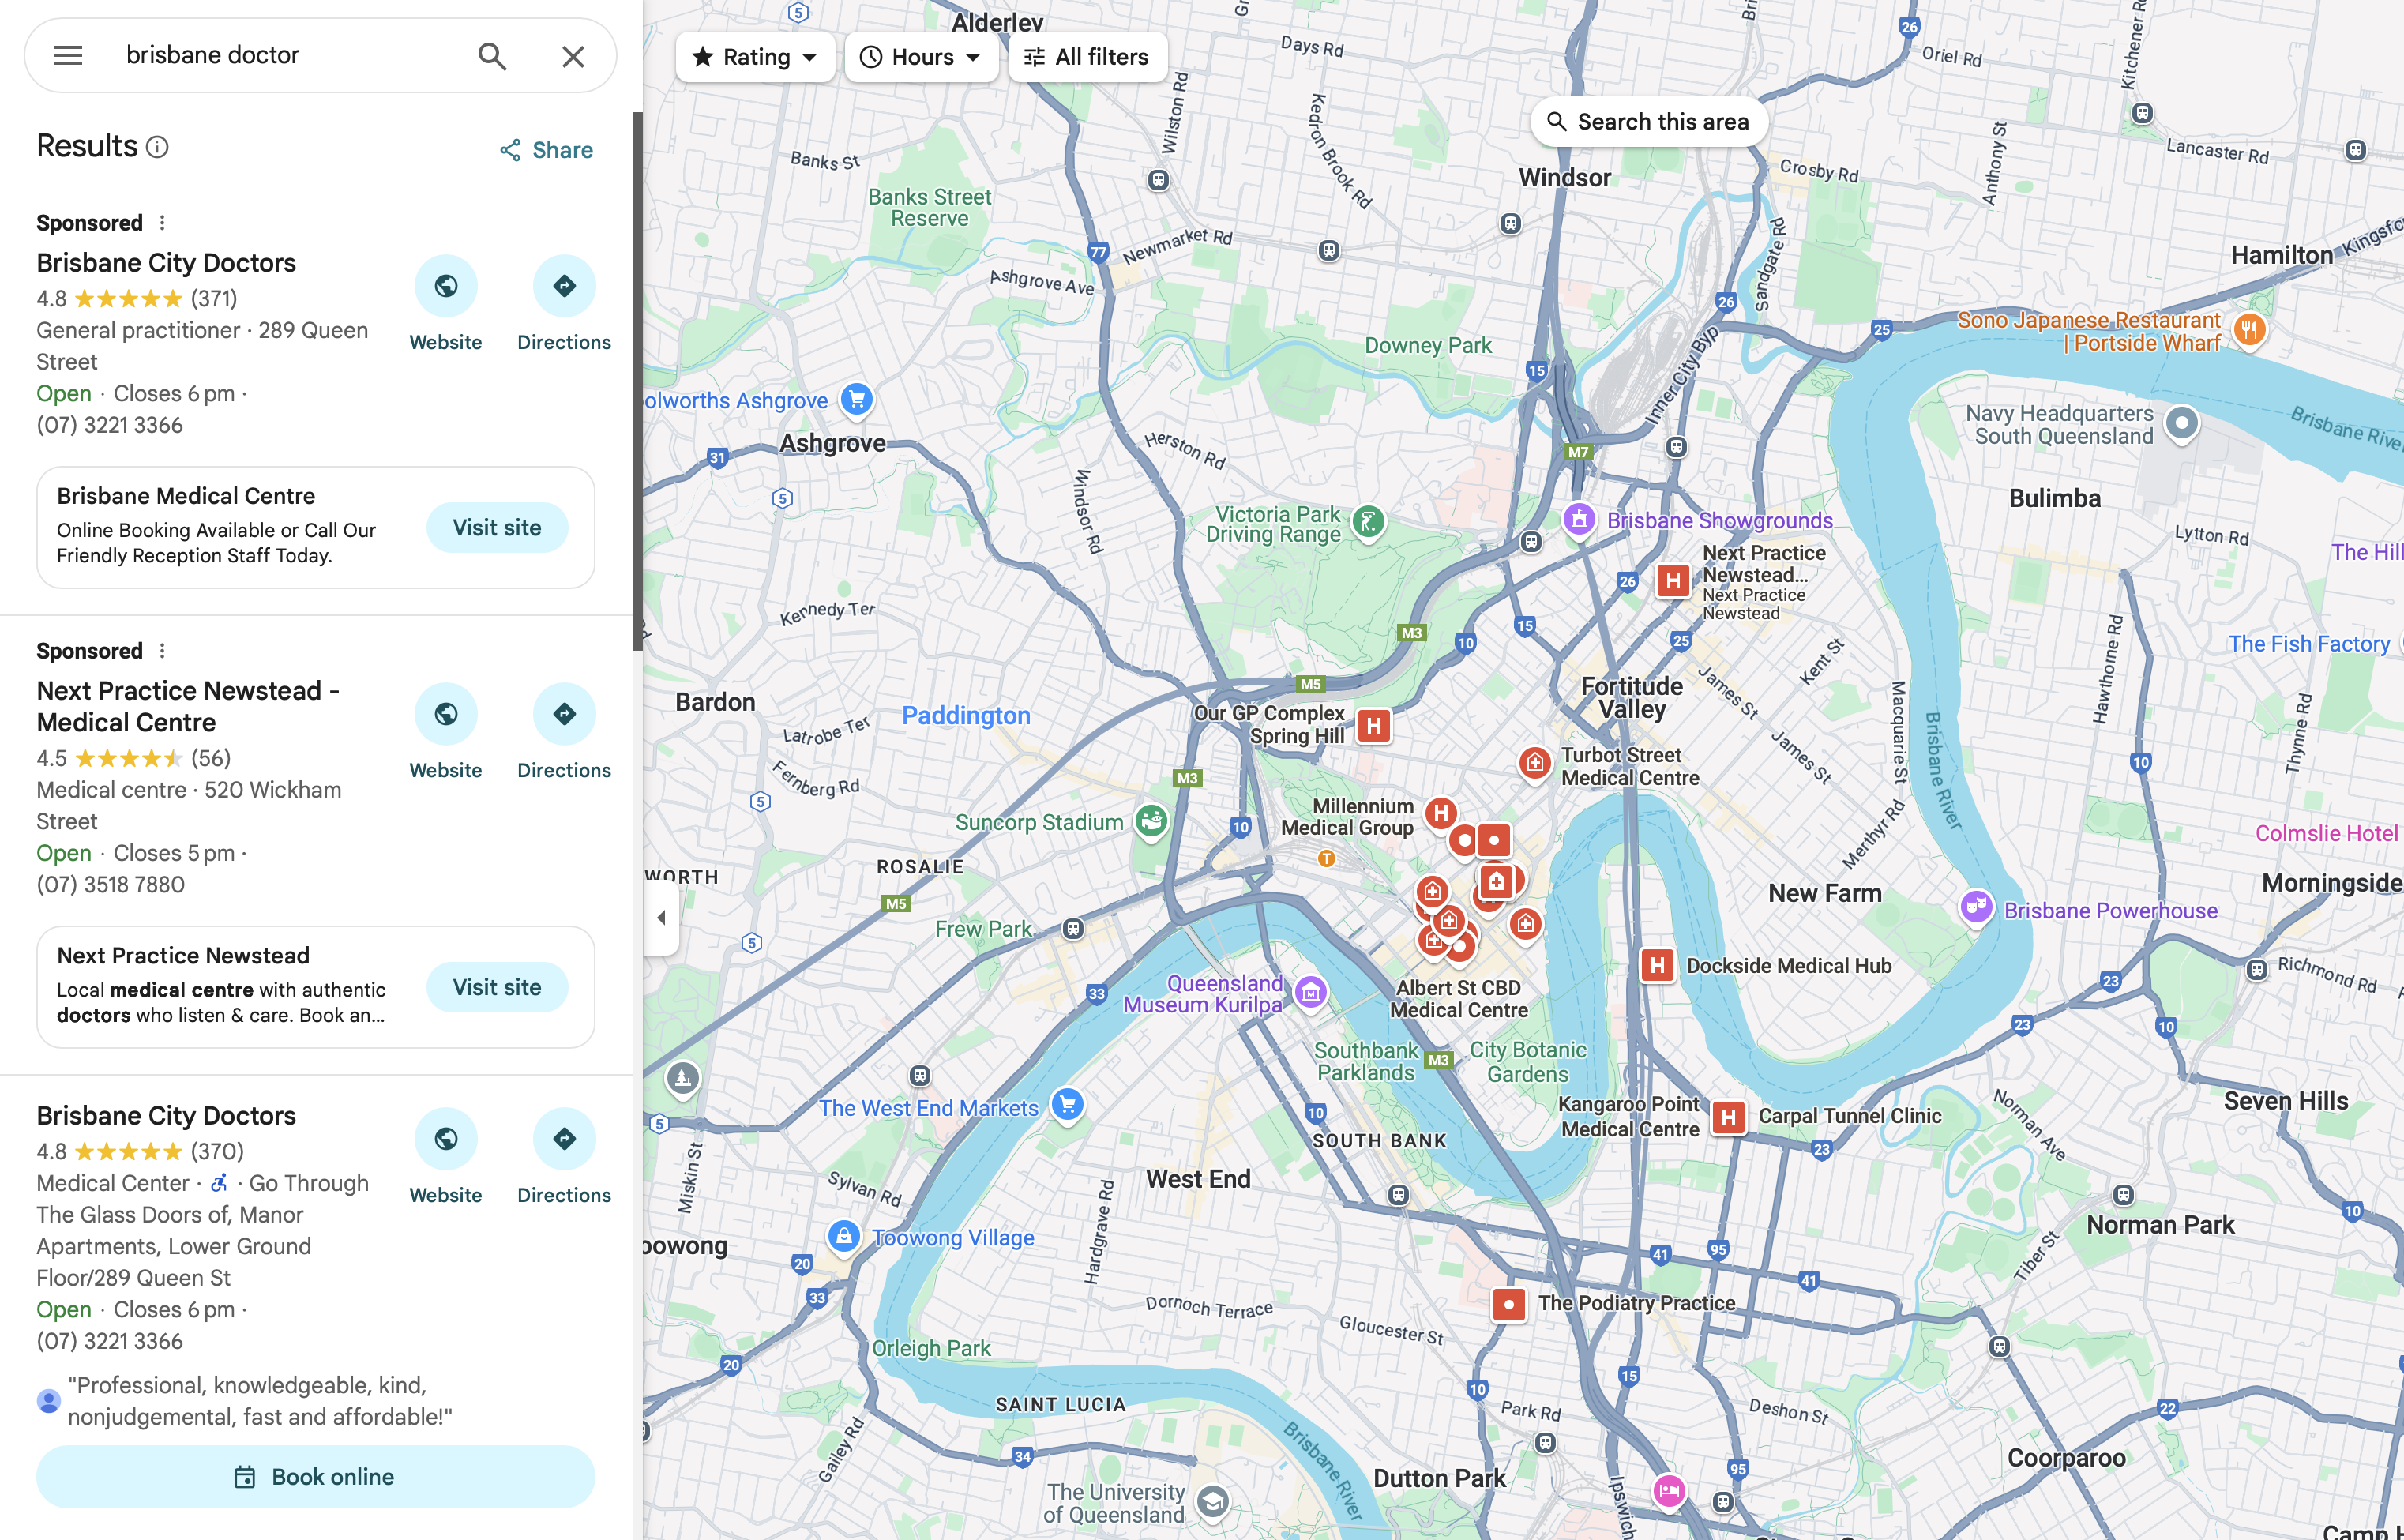Click Brisbane Powerhouse theatre icon
Viewport: 2404px width, 1540px height.
pyautogui.click(x=1975, y=908)
